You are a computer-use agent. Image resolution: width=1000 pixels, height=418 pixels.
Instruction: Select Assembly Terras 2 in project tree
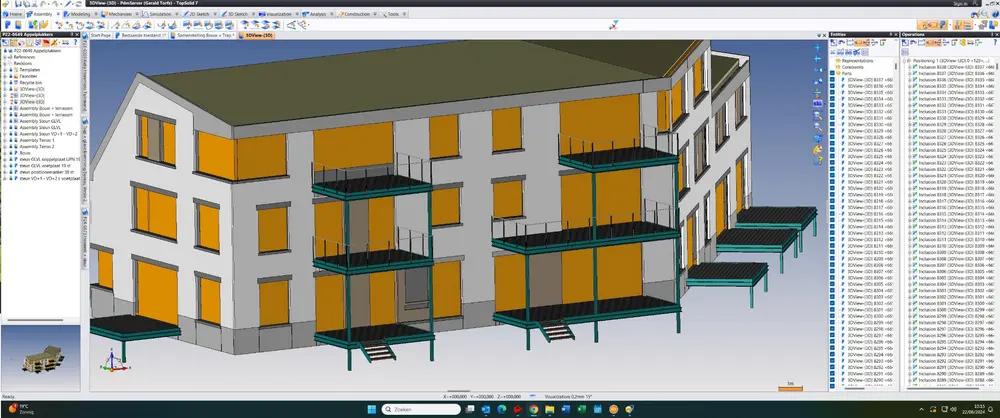click(x=37, y=146)
